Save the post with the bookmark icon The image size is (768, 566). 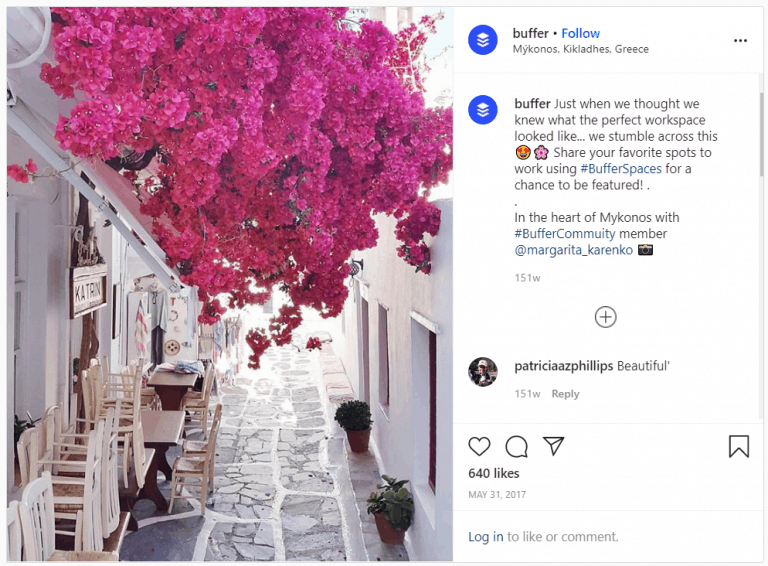coord(739,447)
